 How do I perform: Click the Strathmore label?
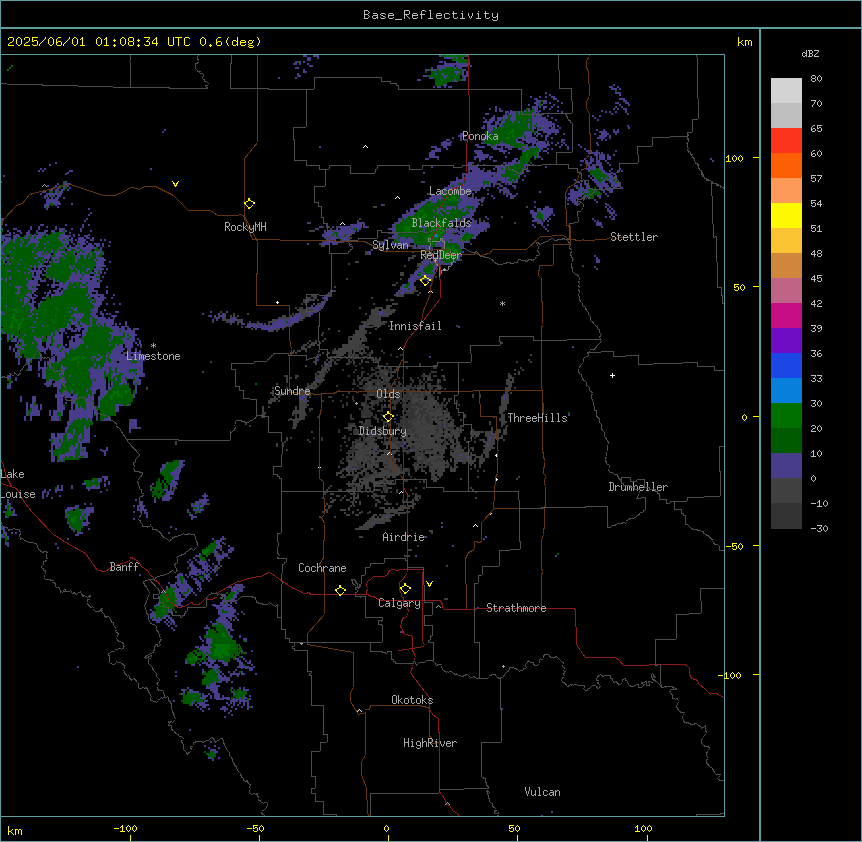[516, 608]
